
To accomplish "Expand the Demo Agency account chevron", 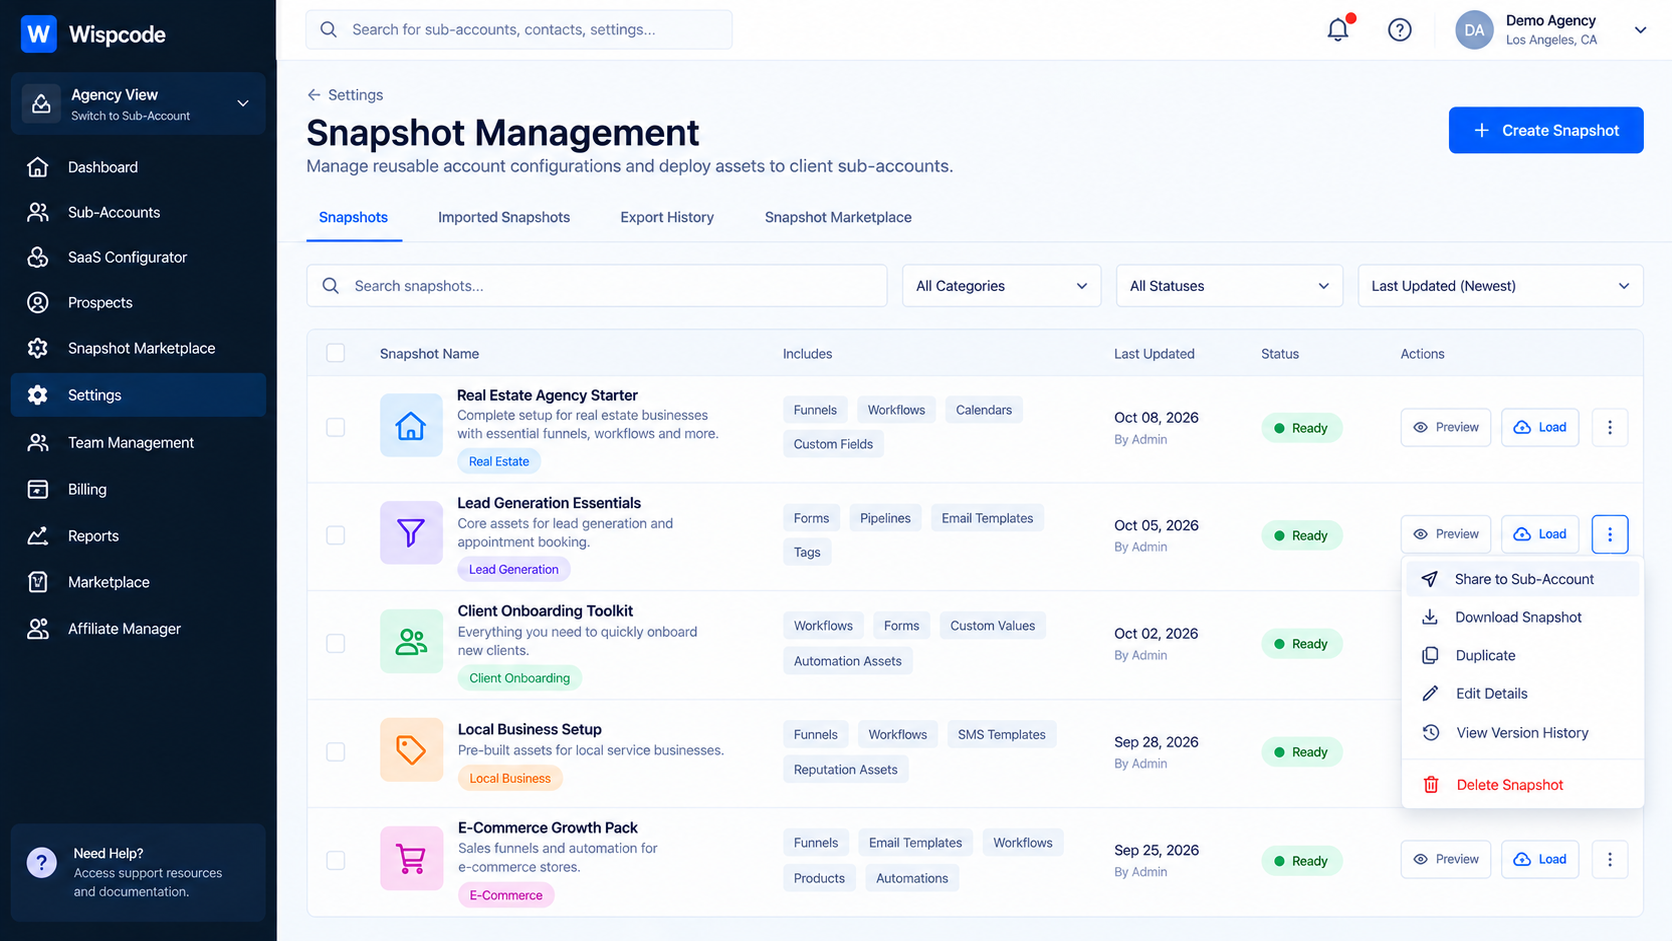I will pyautogui.click(x=1640, y=30).
